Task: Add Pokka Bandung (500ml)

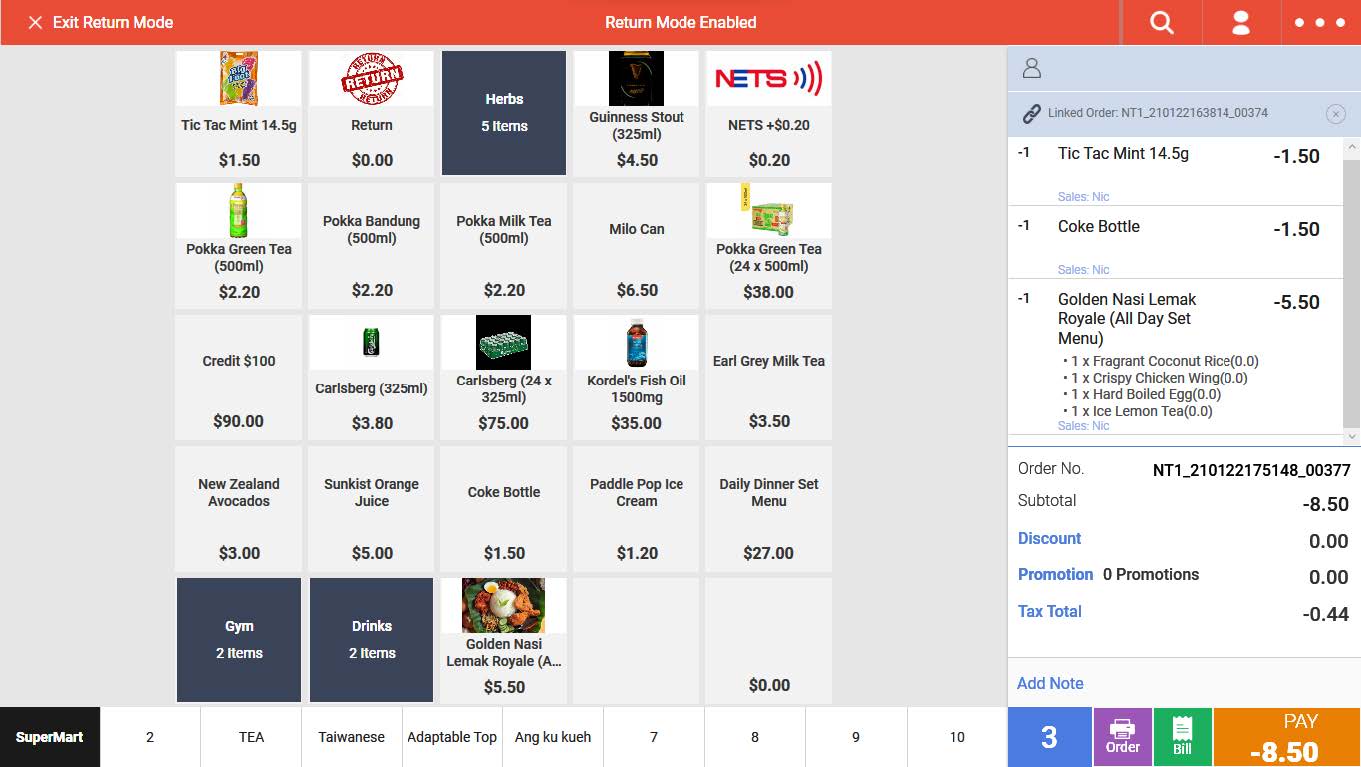Action: coord(372,245)
